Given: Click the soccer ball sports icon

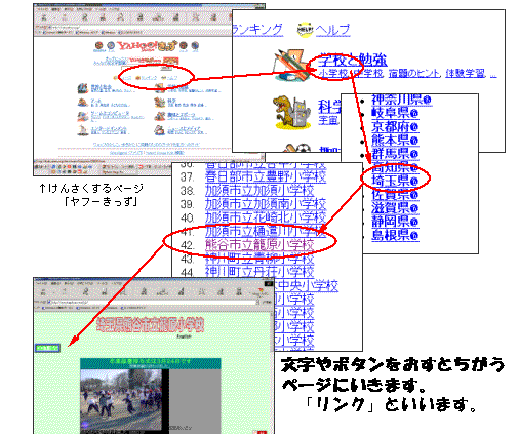Looking at the screenshot, I should click(303, 149).
